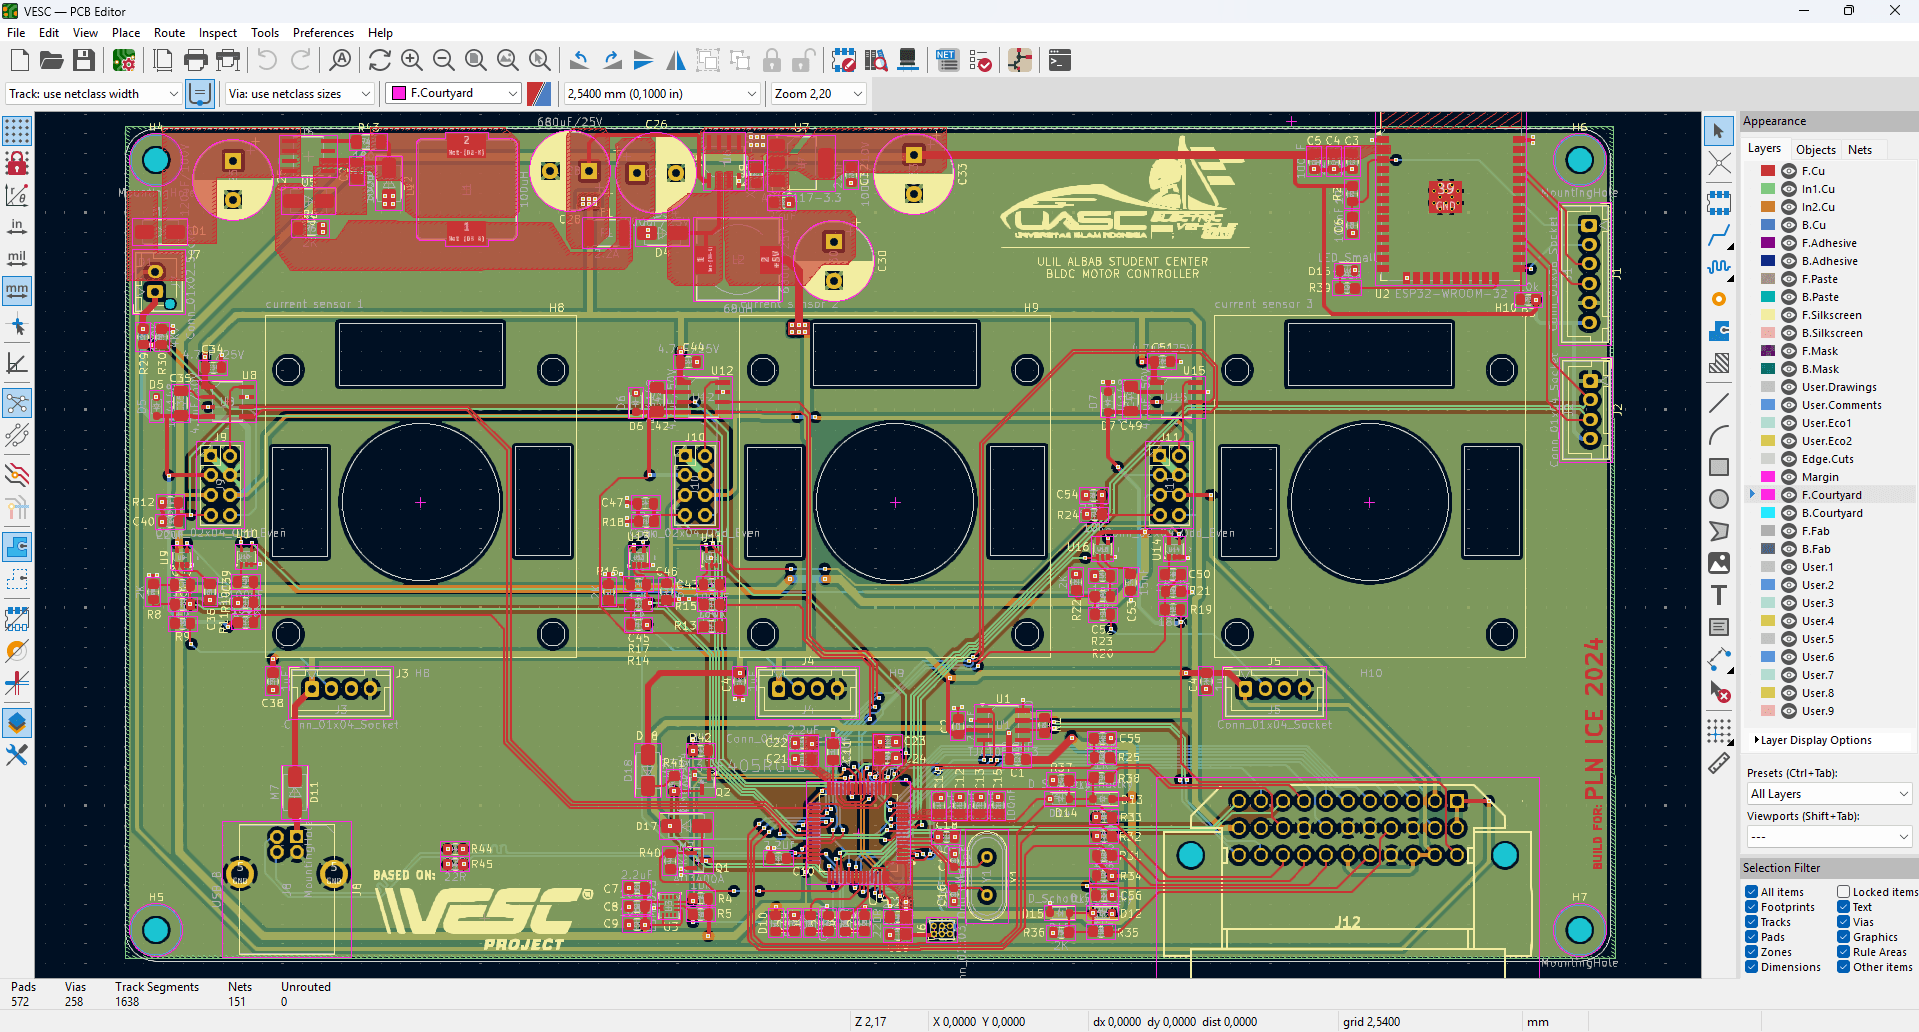
Task: Click the Zoom to Fit icon
Action: pos(476,61)
